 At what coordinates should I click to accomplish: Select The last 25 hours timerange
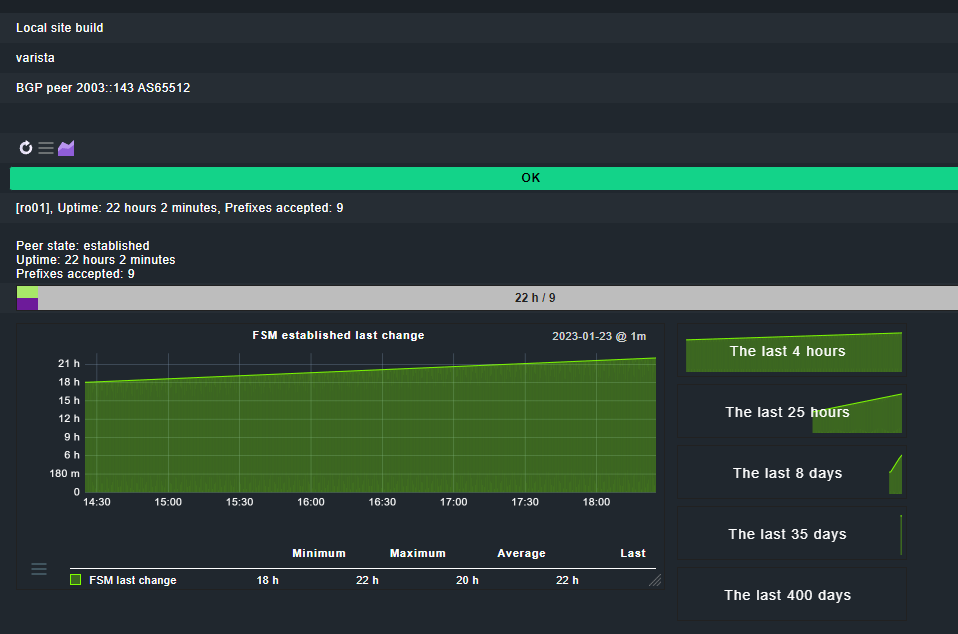[x=792, y=412]
